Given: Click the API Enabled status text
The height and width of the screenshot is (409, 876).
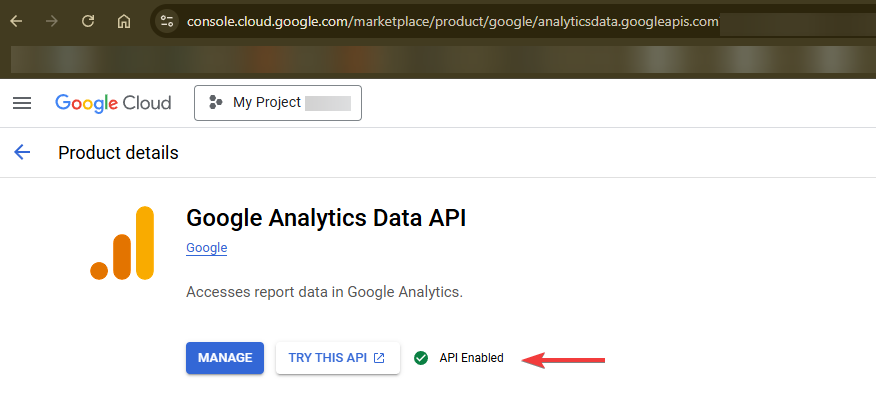Looking at the screenshot, I should [x=472, y=358].
